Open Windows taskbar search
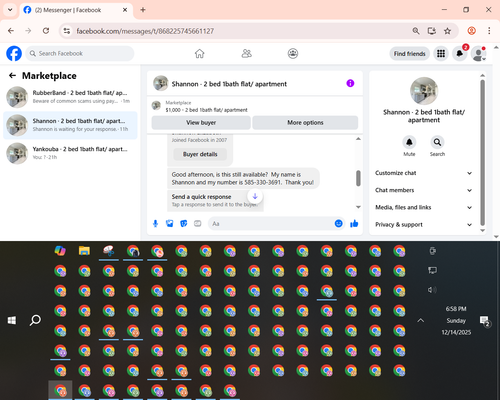 point(35,320)
